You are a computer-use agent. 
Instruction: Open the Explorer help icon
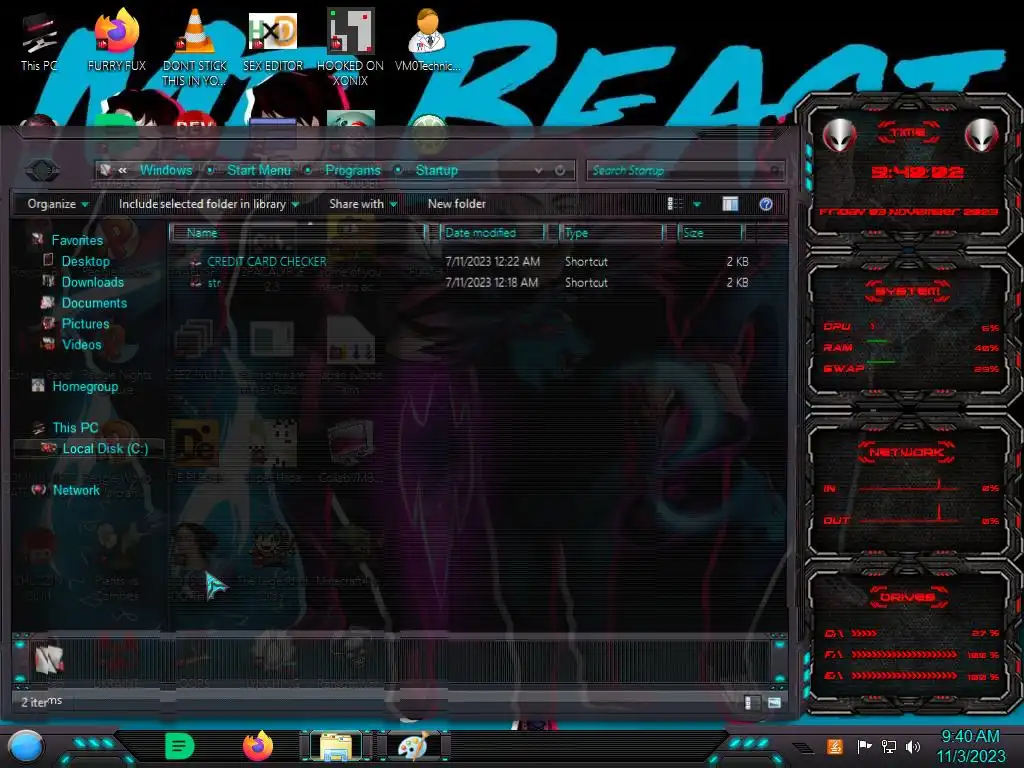tap(765, 204)
